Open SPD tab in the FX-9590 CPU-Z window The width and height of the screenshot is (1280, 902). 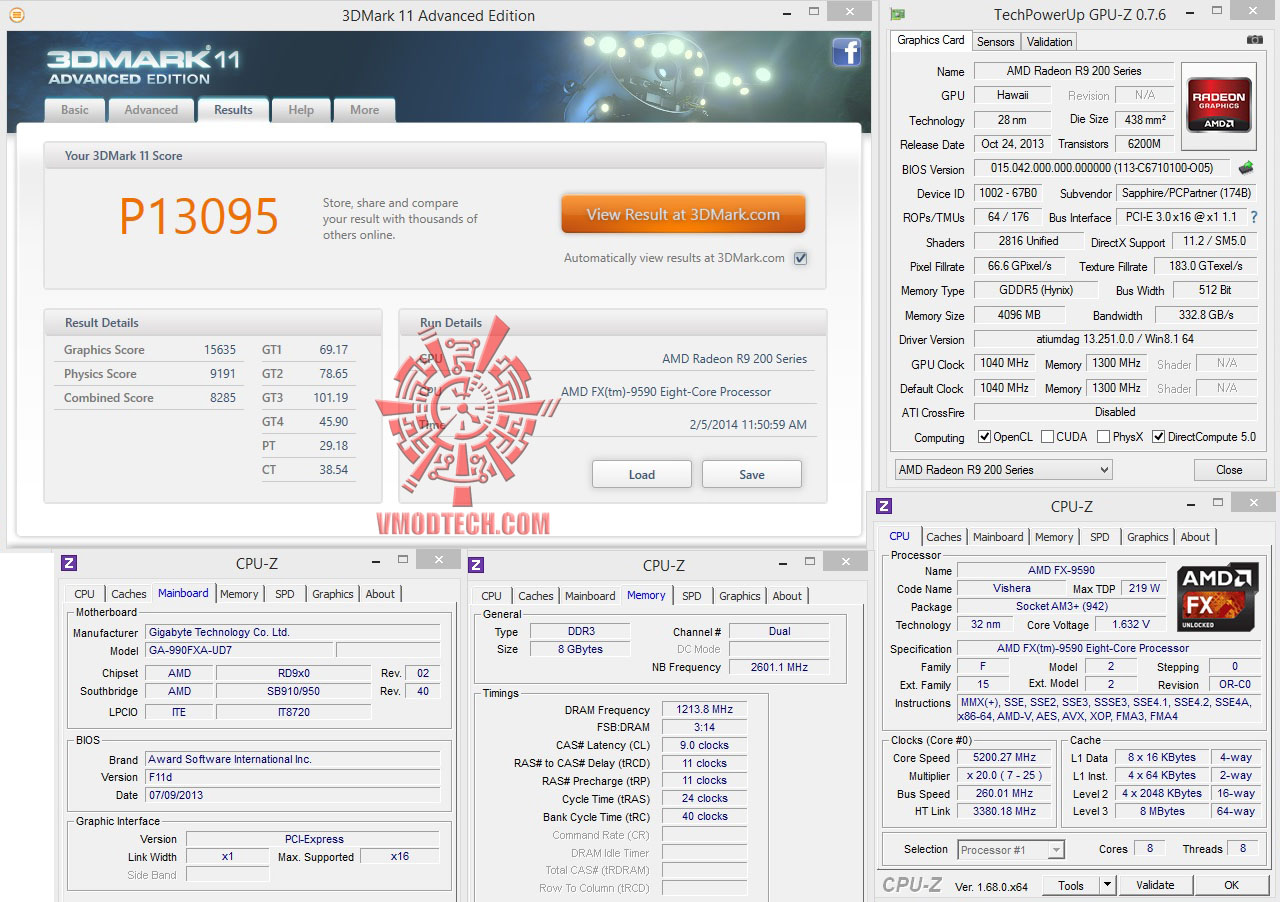coord(1099,537)
